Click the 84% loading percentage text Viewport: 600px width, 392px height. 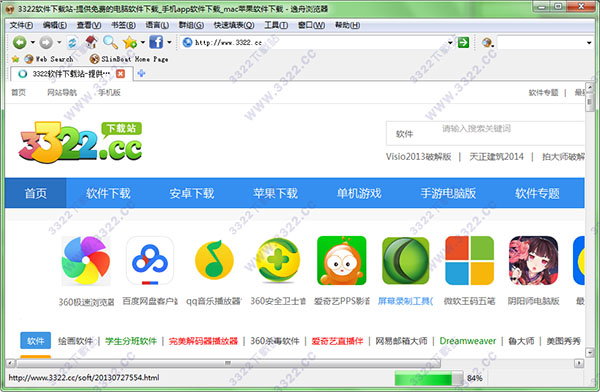(x=474, y=378)
